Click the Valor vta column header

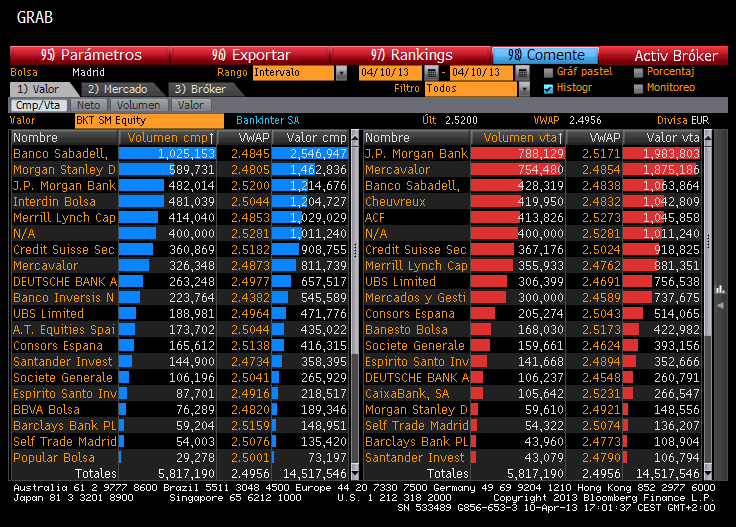pos(662,138)
